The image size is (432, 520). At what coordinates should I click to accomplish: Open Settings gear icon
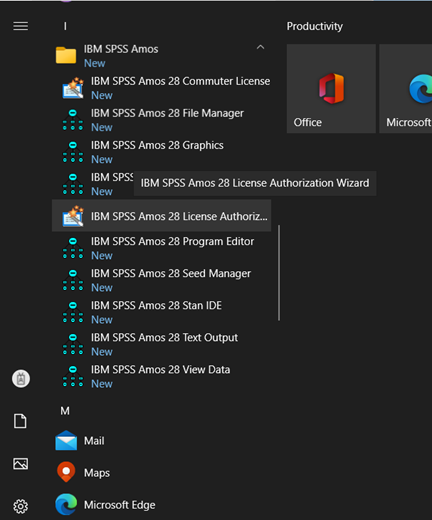(20, 506)
